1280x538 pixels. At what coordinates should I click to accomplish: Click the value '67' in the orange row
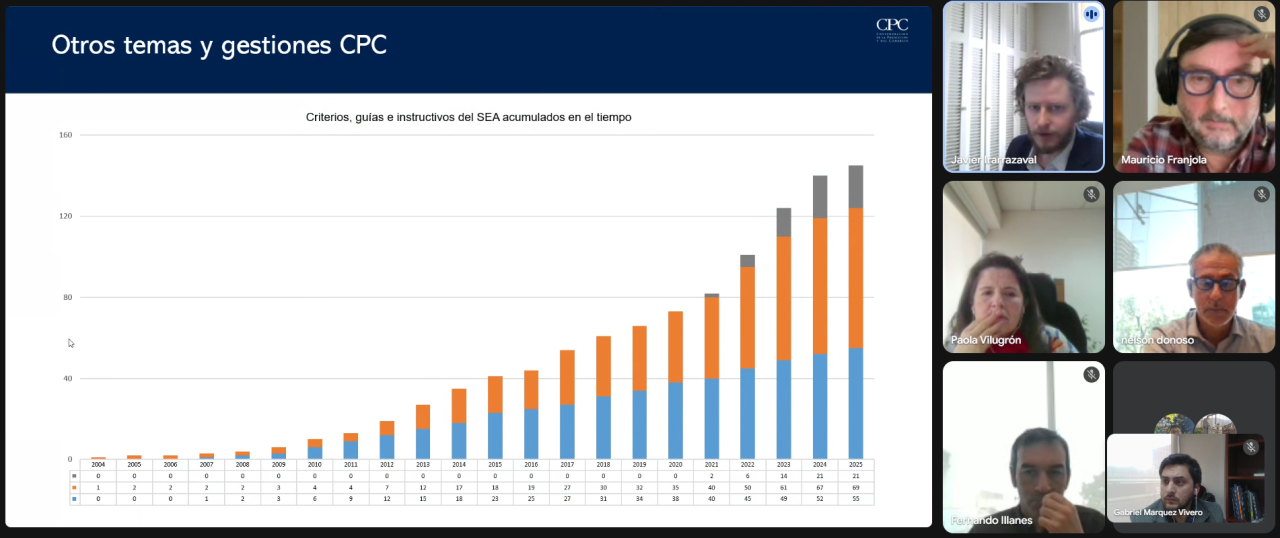(820, 487)
